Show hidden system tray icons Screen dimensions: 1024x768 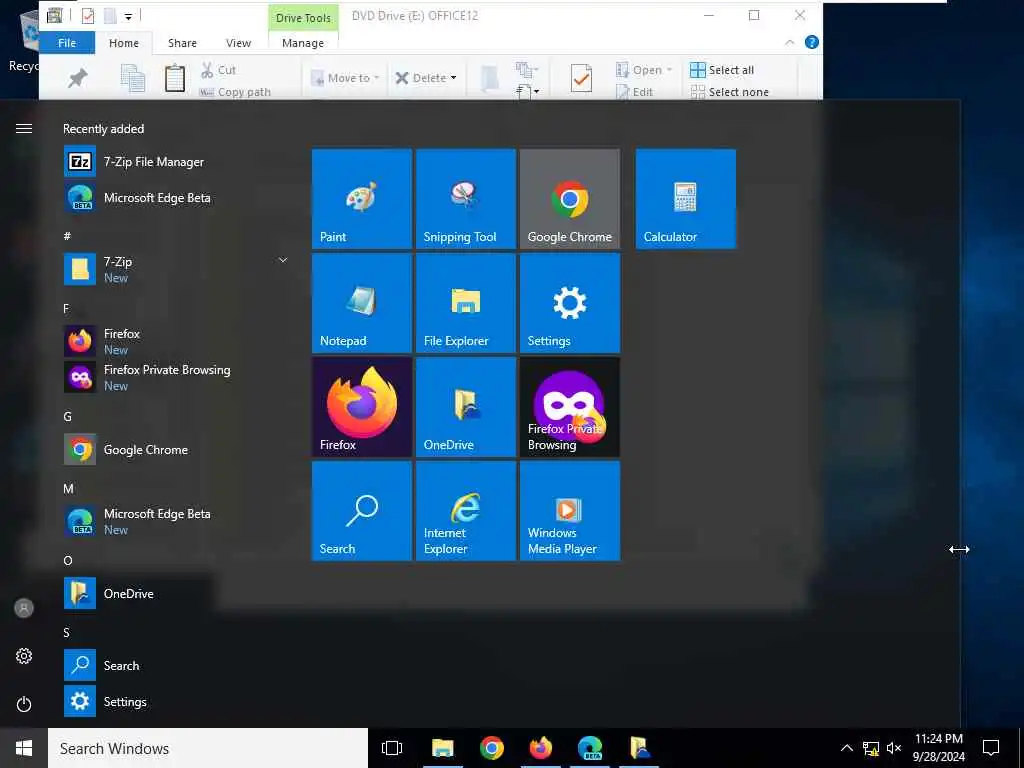point(846,748)
